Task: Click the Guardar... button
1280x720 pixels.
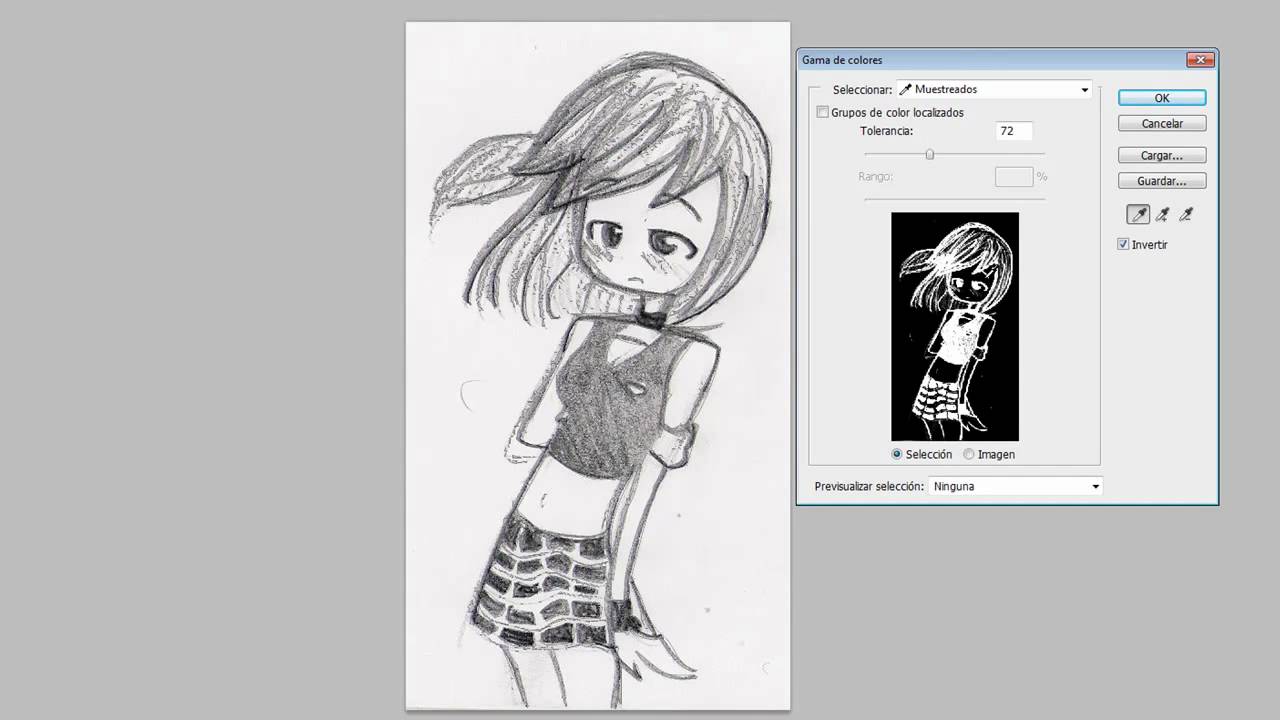Action: [1162, 181]
